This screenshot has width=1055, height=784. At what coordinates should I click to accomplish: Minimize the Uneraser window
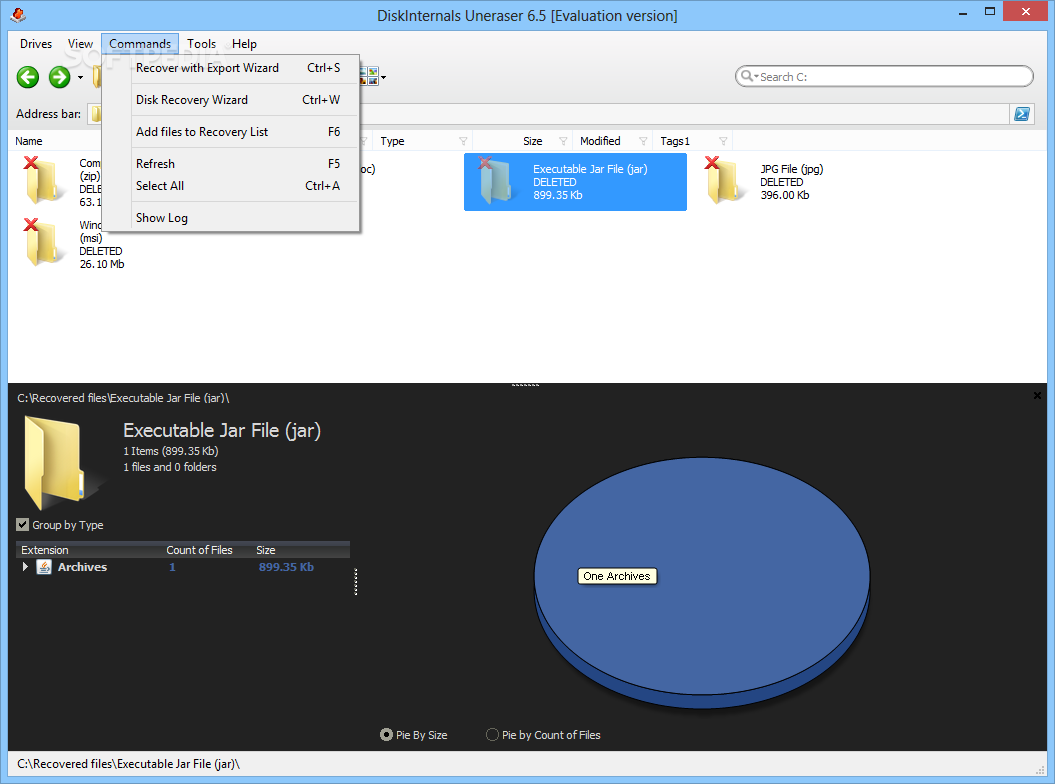pos(963,12)
